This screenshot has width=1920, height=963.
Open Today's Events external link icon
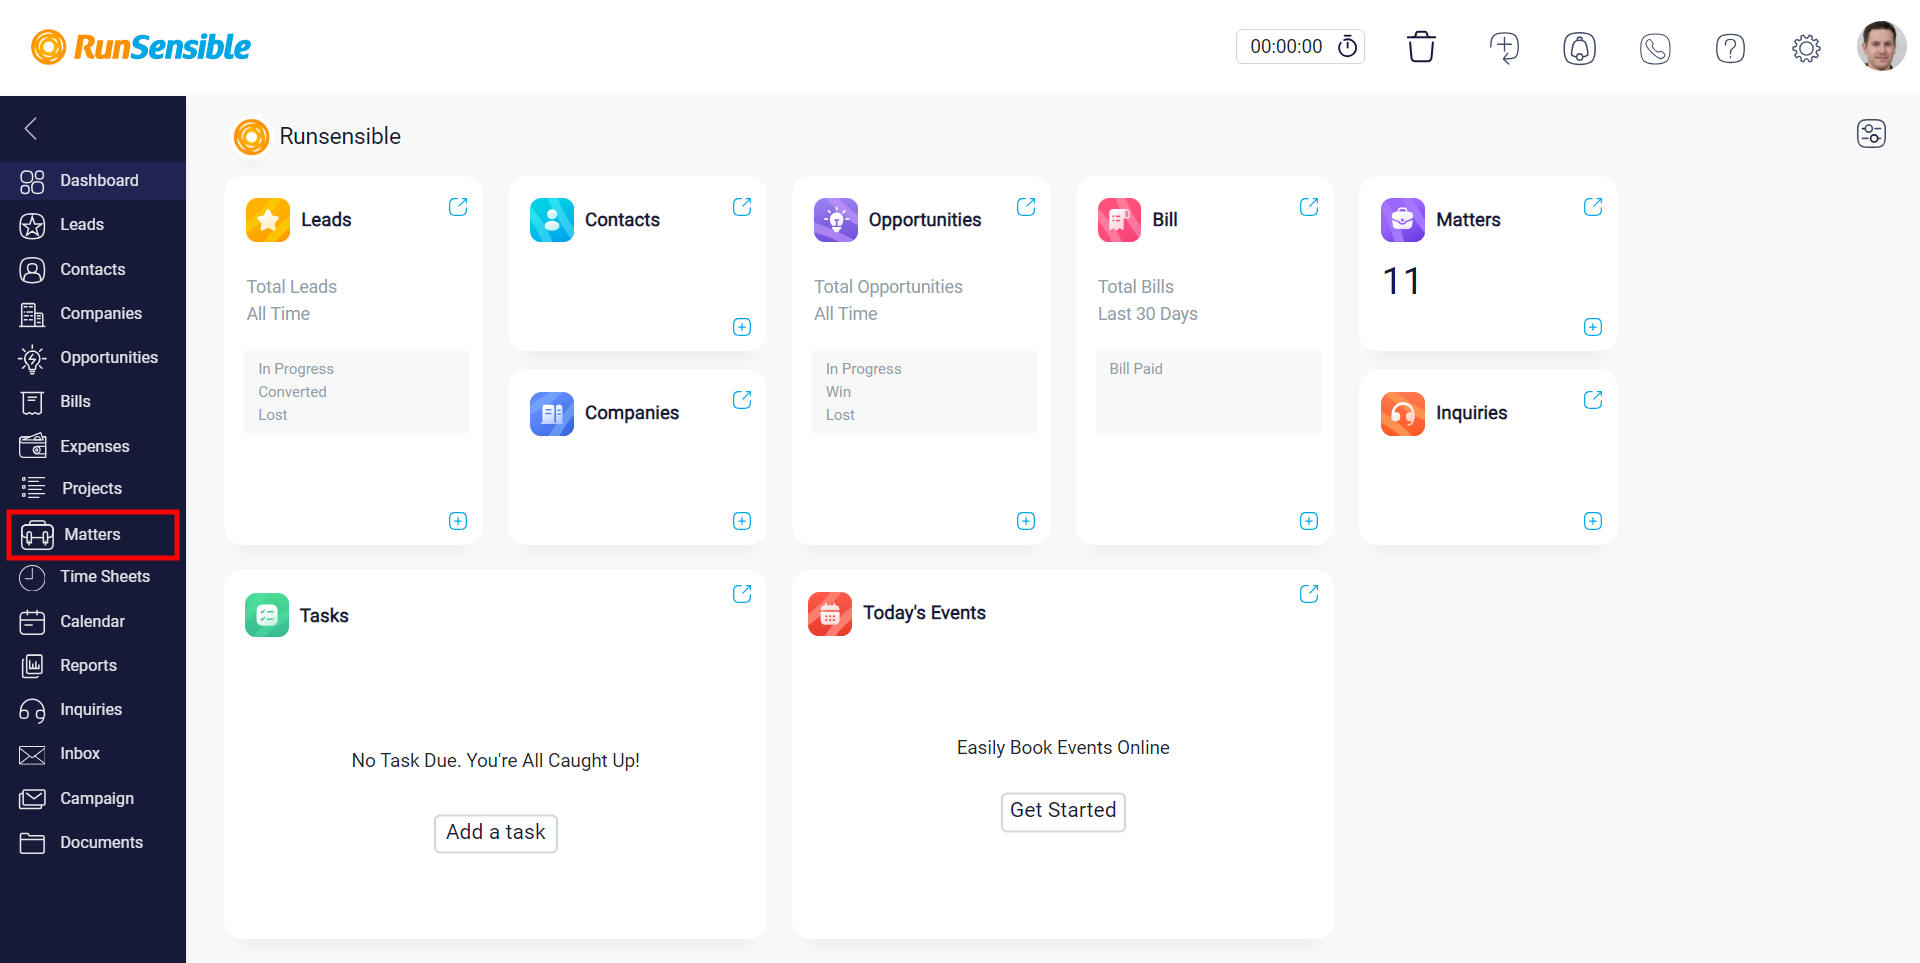point(1309,594)
